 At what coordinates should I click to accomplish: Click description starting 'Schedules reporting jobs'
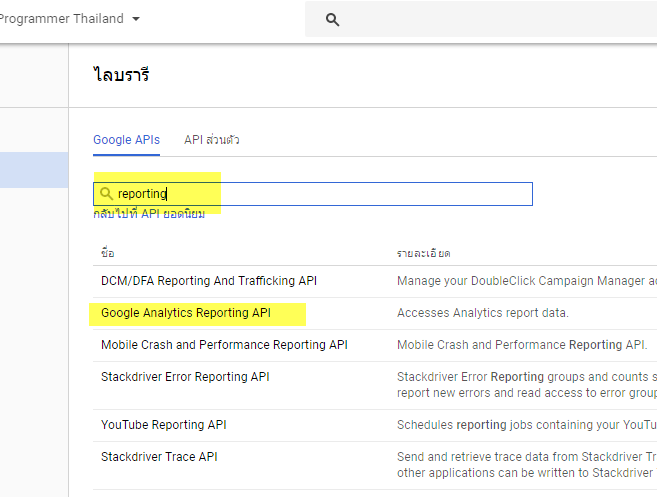(527, 425)
